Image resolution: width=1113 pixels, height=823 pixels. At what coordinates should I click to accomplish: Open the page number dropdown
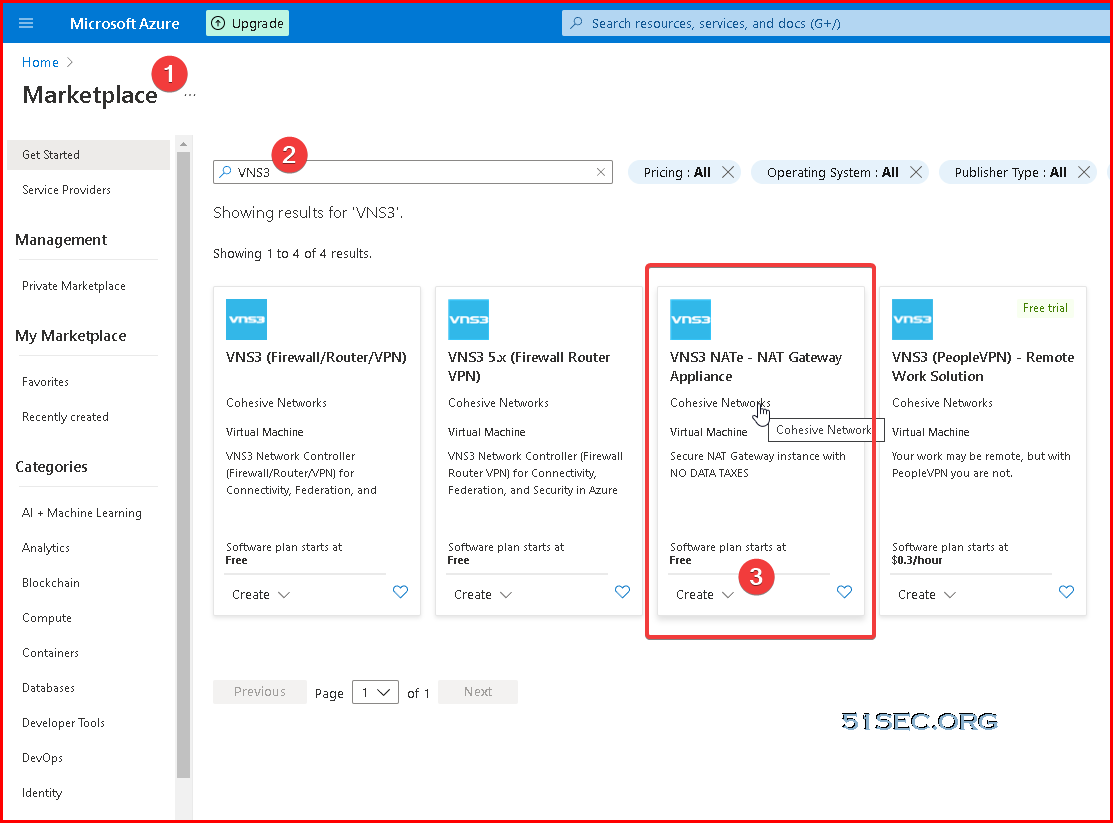coord(375,692)
